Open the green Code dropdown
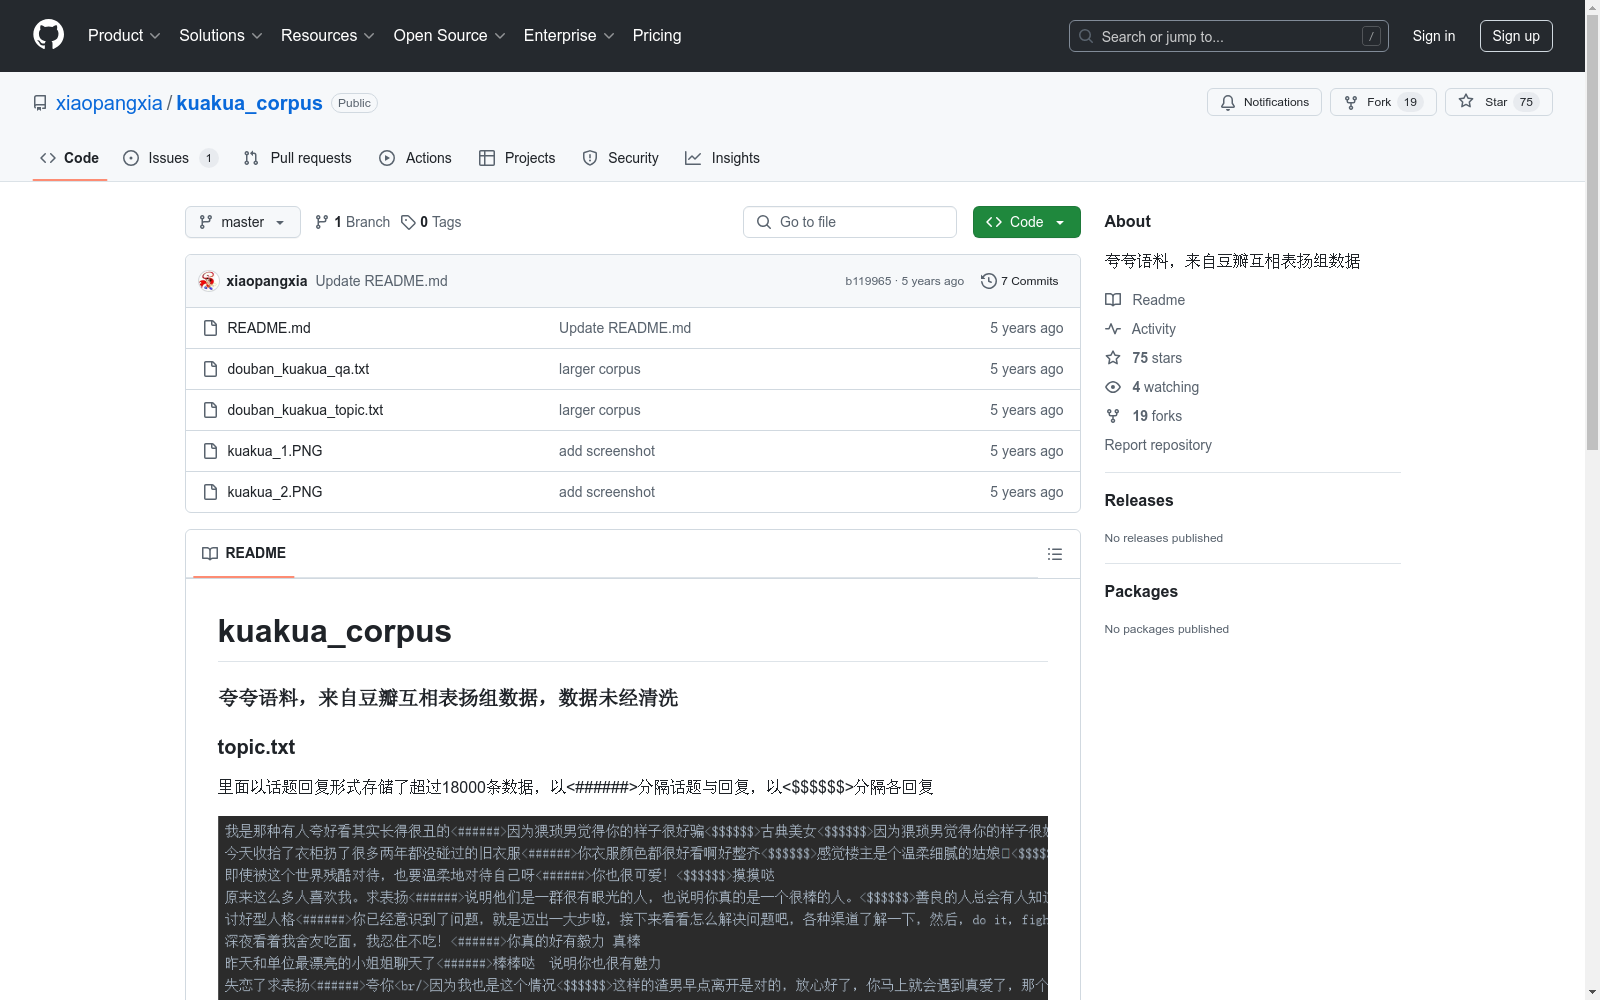 tap(1027, 222)
